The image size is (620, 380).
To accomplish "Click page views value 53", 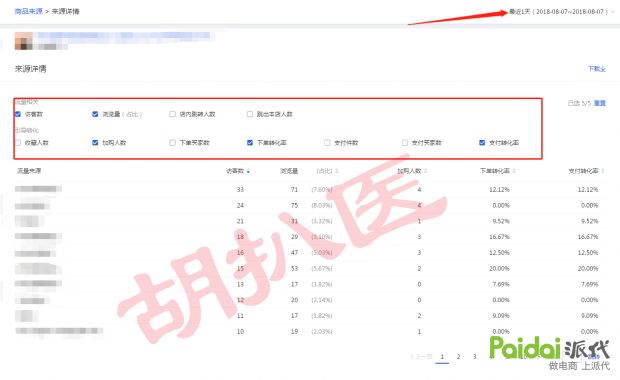I will (x=294, y=268).
